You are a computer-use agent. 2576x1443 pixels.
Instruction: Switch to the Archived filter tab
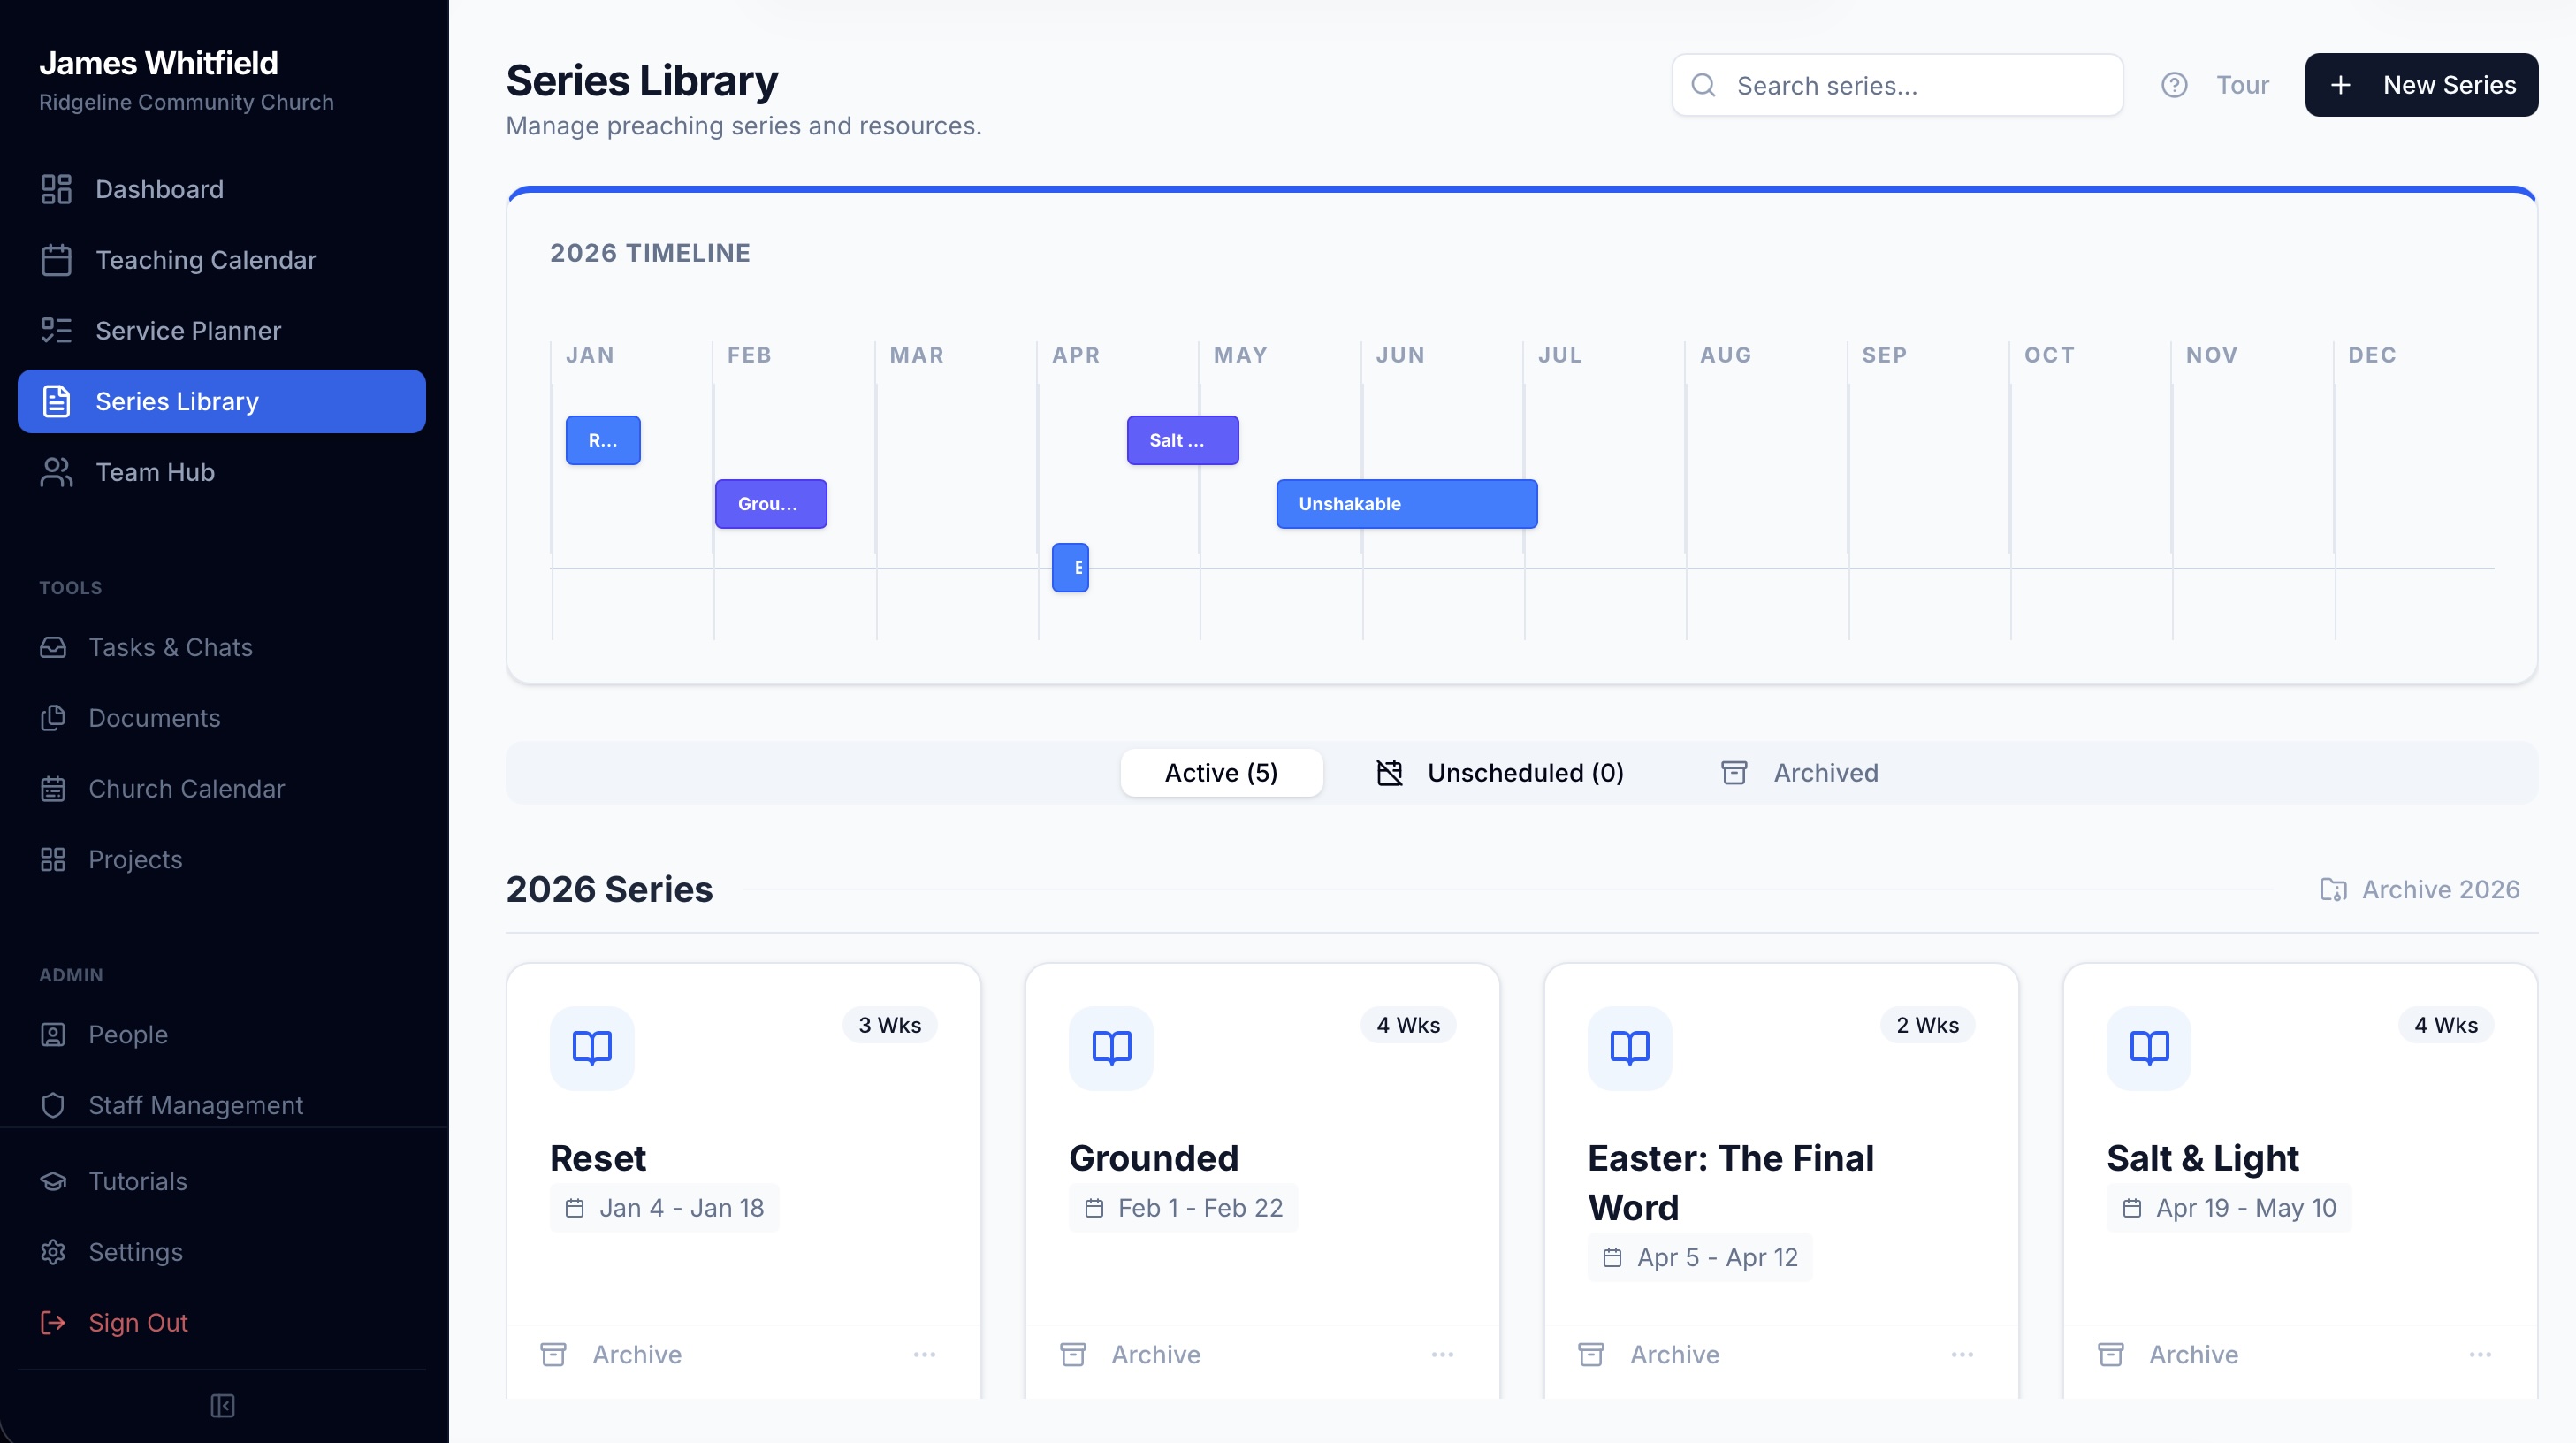coord(1799,772)
